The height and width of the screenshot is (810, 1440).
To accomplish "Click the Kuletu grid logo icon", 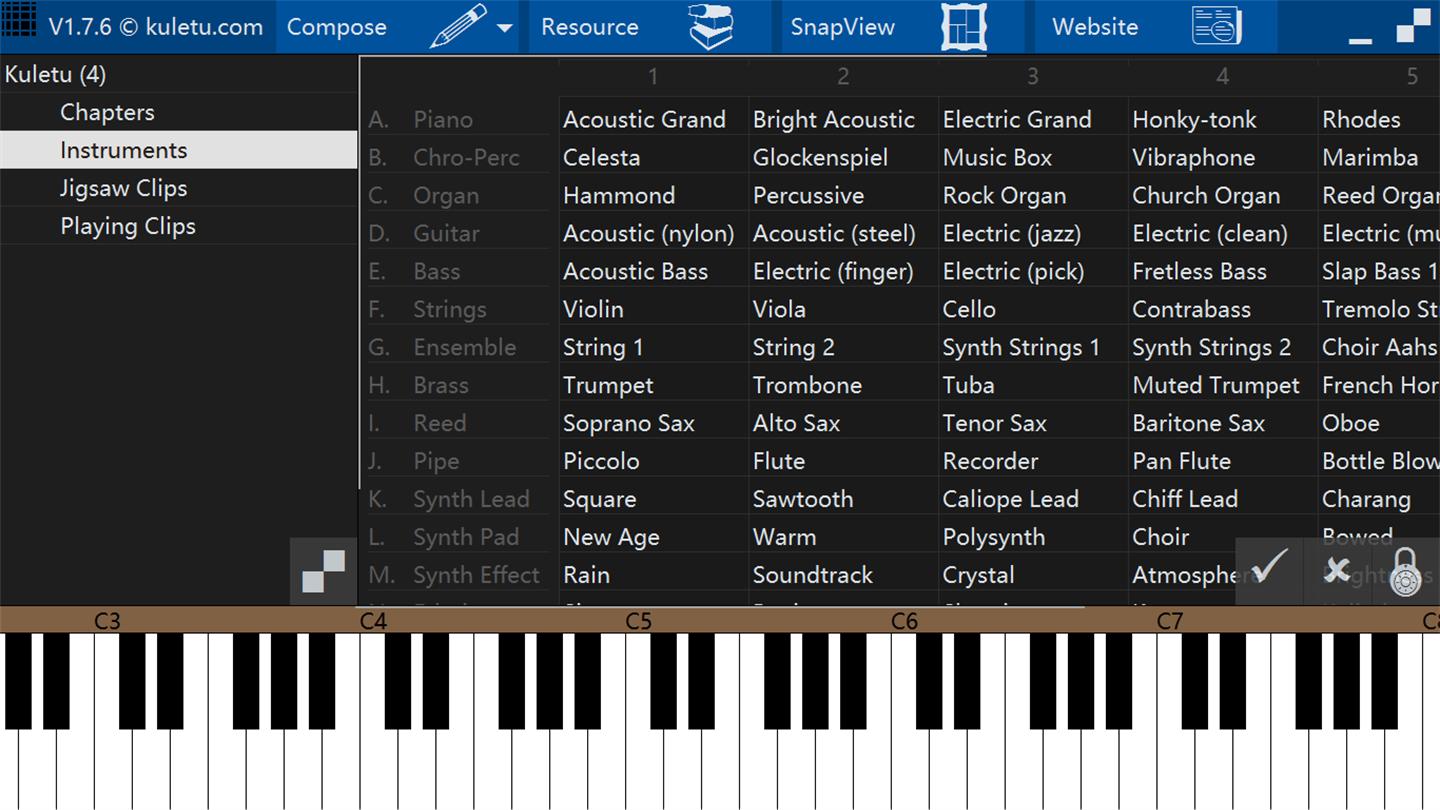I will click(19, 21).
